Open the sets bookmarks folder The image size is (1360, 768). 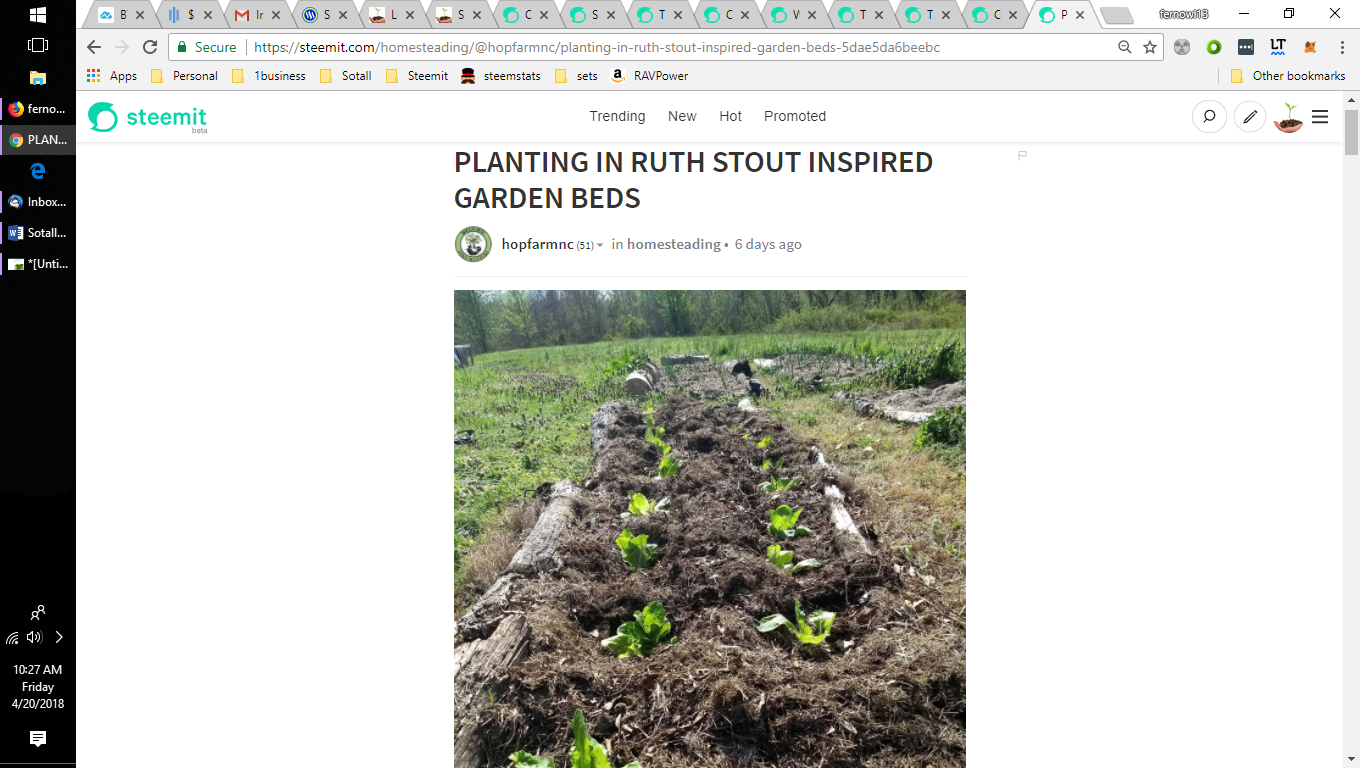[x=575, y=76]
